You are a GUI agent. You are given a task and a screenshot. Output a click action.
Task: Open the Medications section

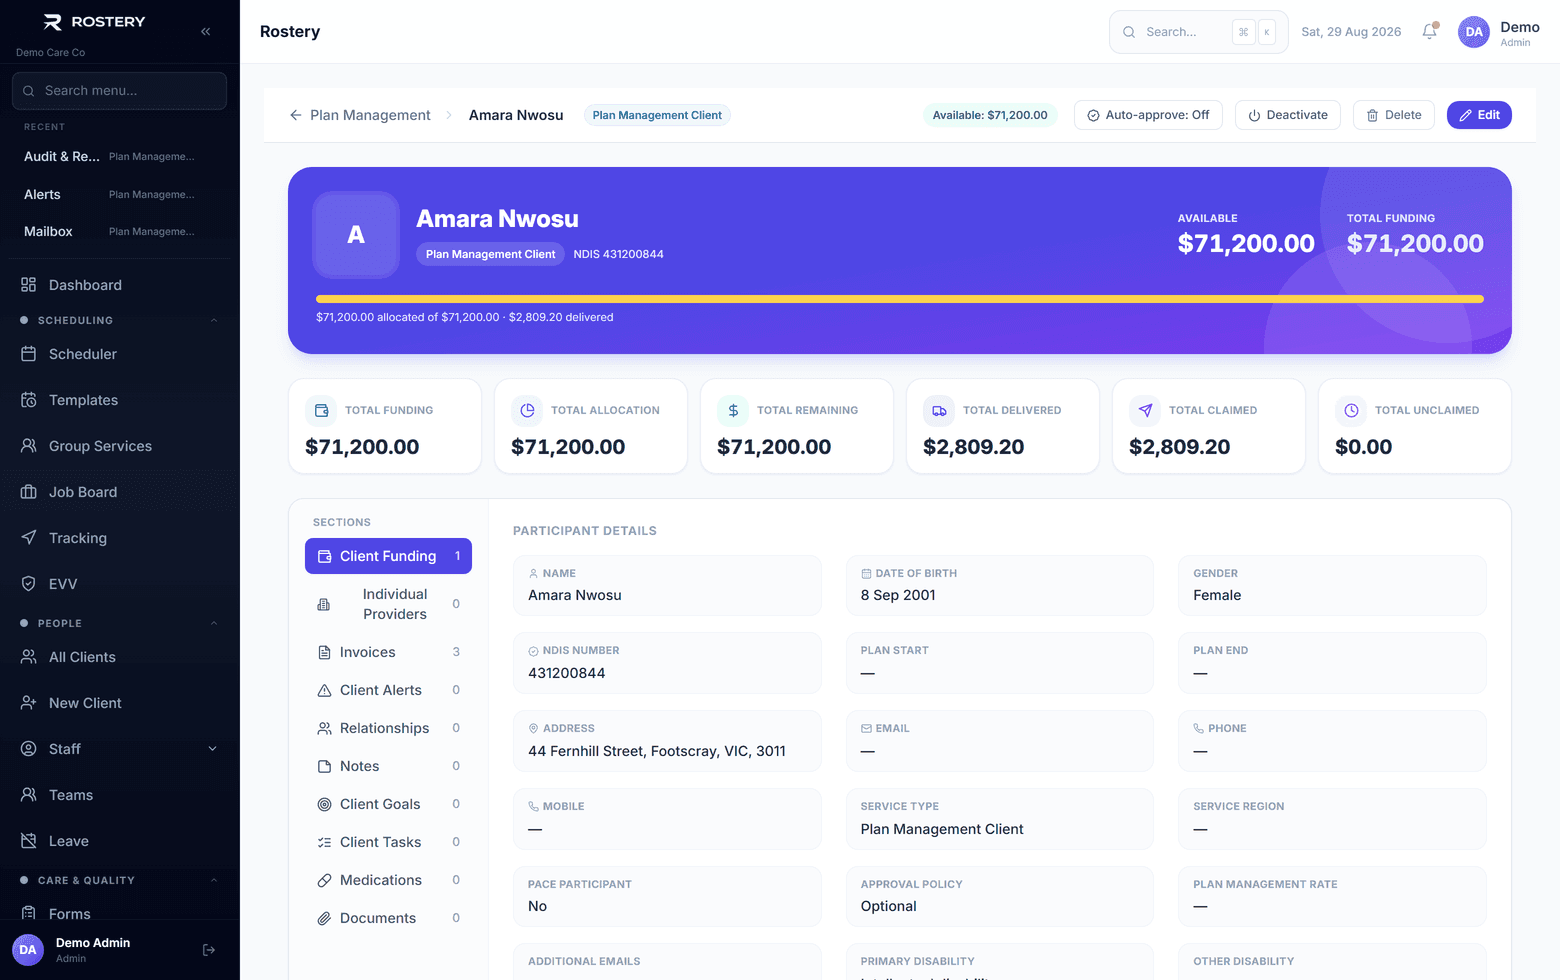click(388, 880)
